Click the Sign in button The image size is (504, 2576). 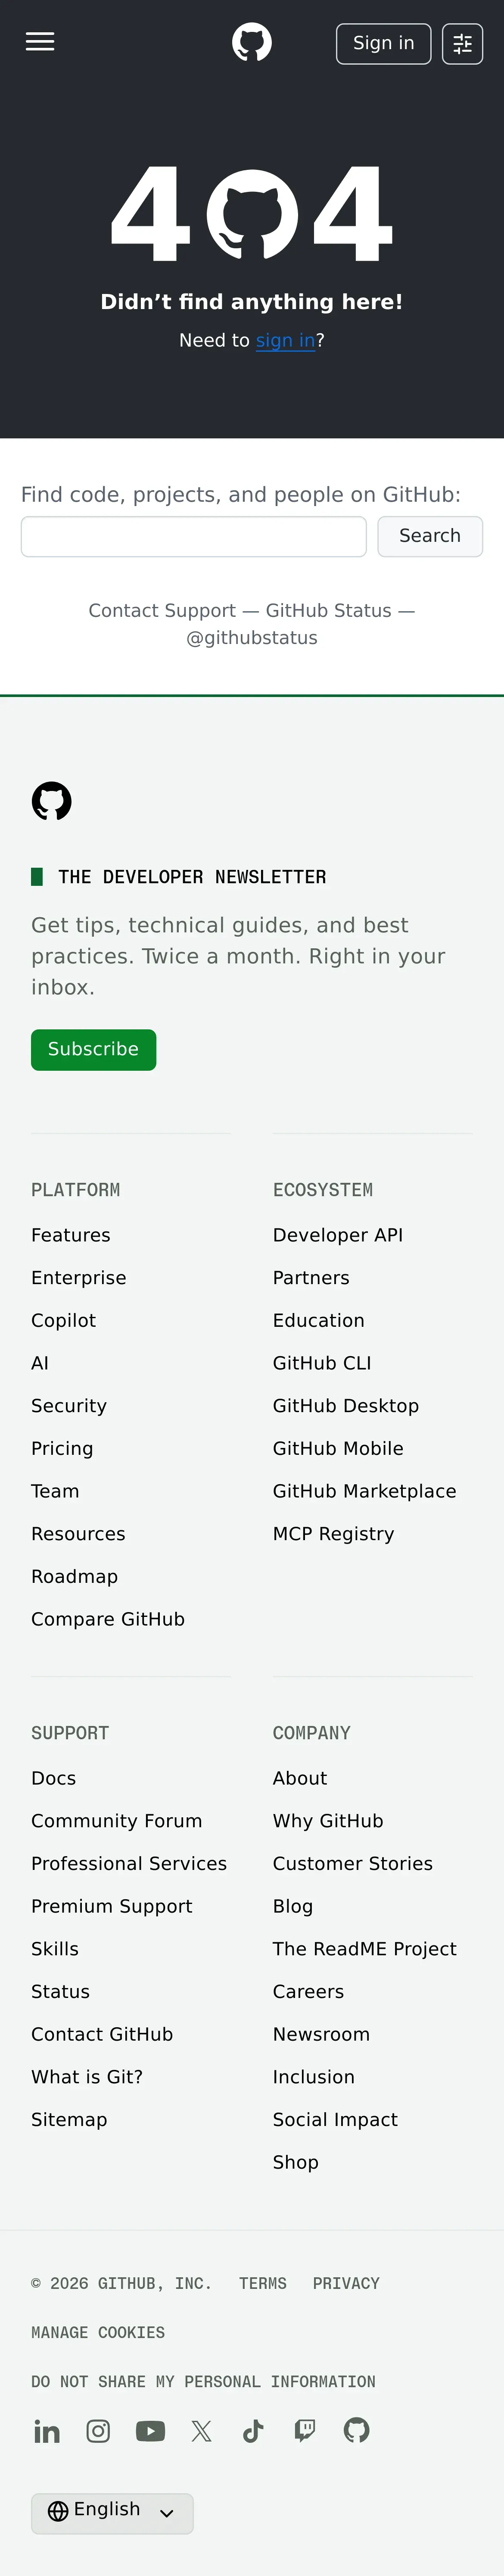tap(384, 44)
